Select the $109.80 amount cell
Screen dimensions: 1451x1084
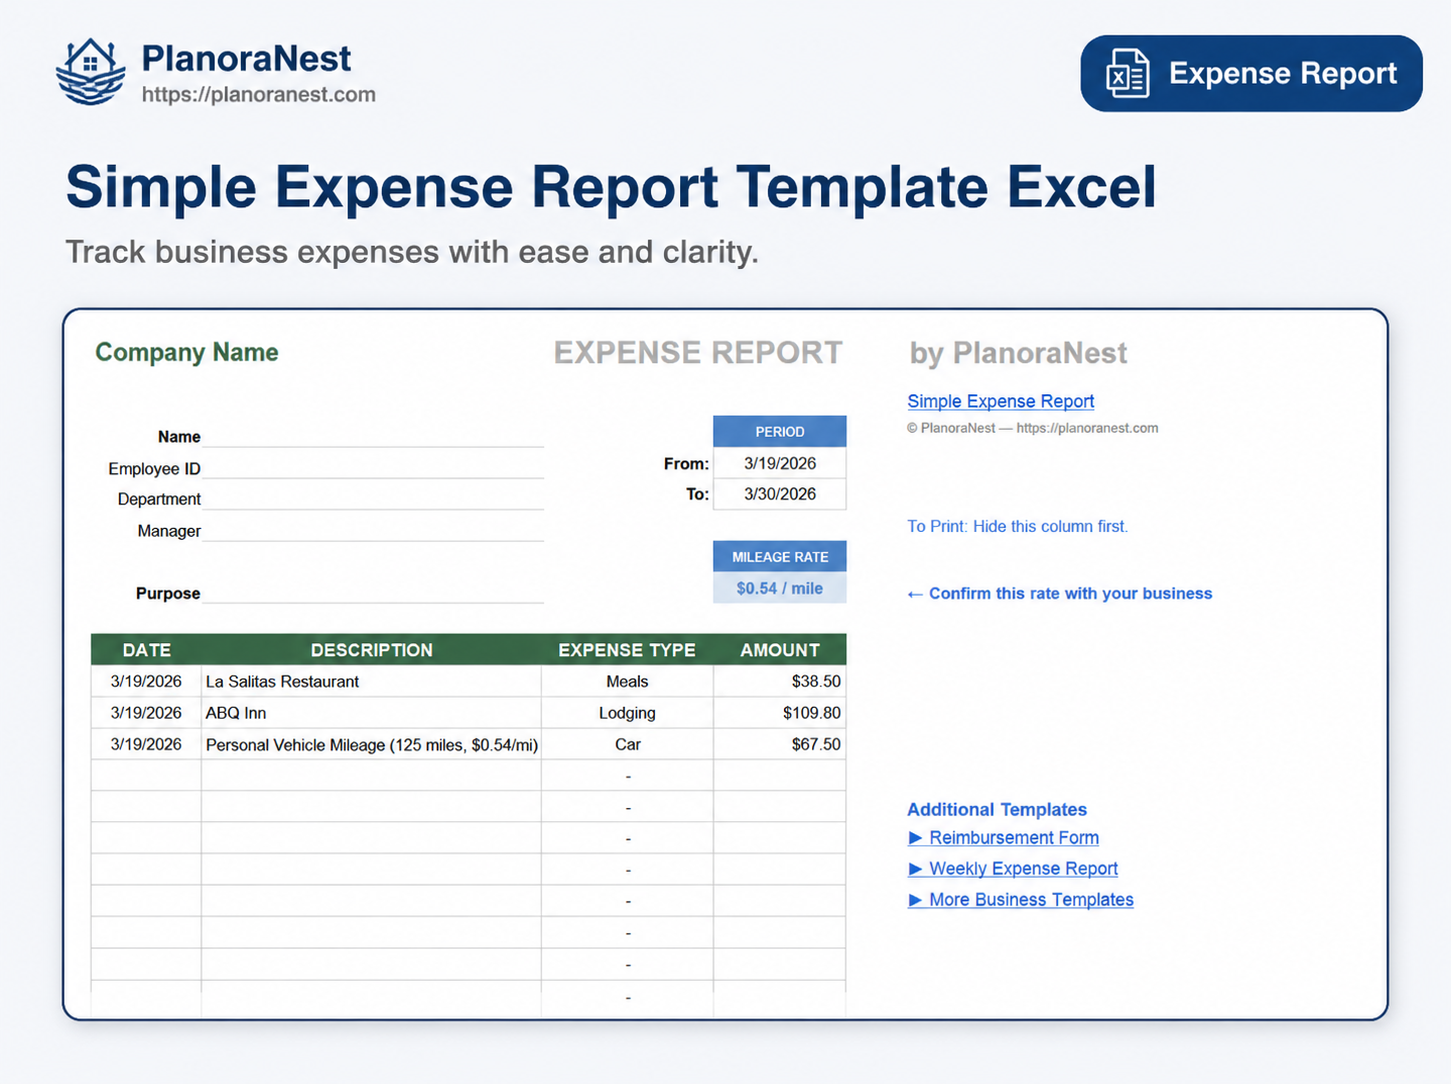pos(780,713)
